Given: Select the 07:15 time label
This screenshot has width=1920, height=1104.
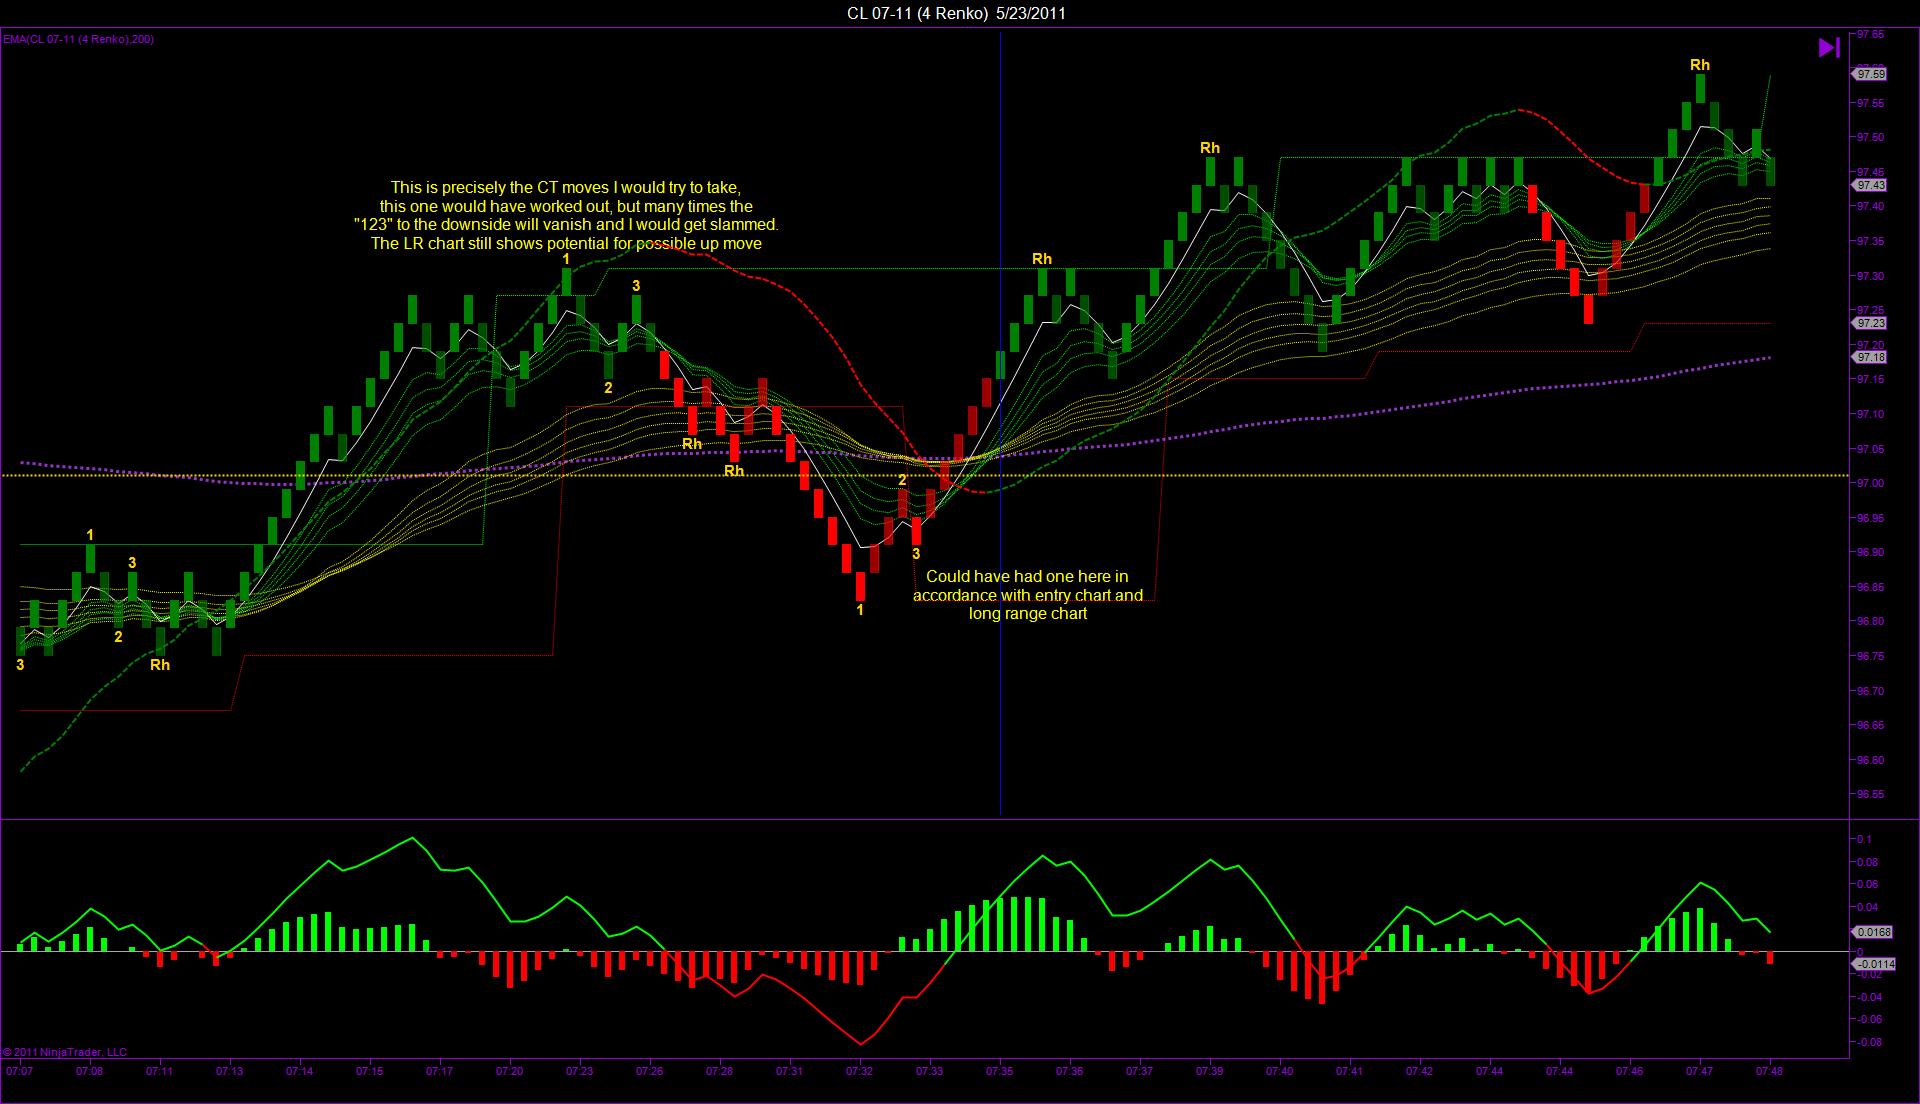Looking at the screenshot, I should (x=369, y=1071).
